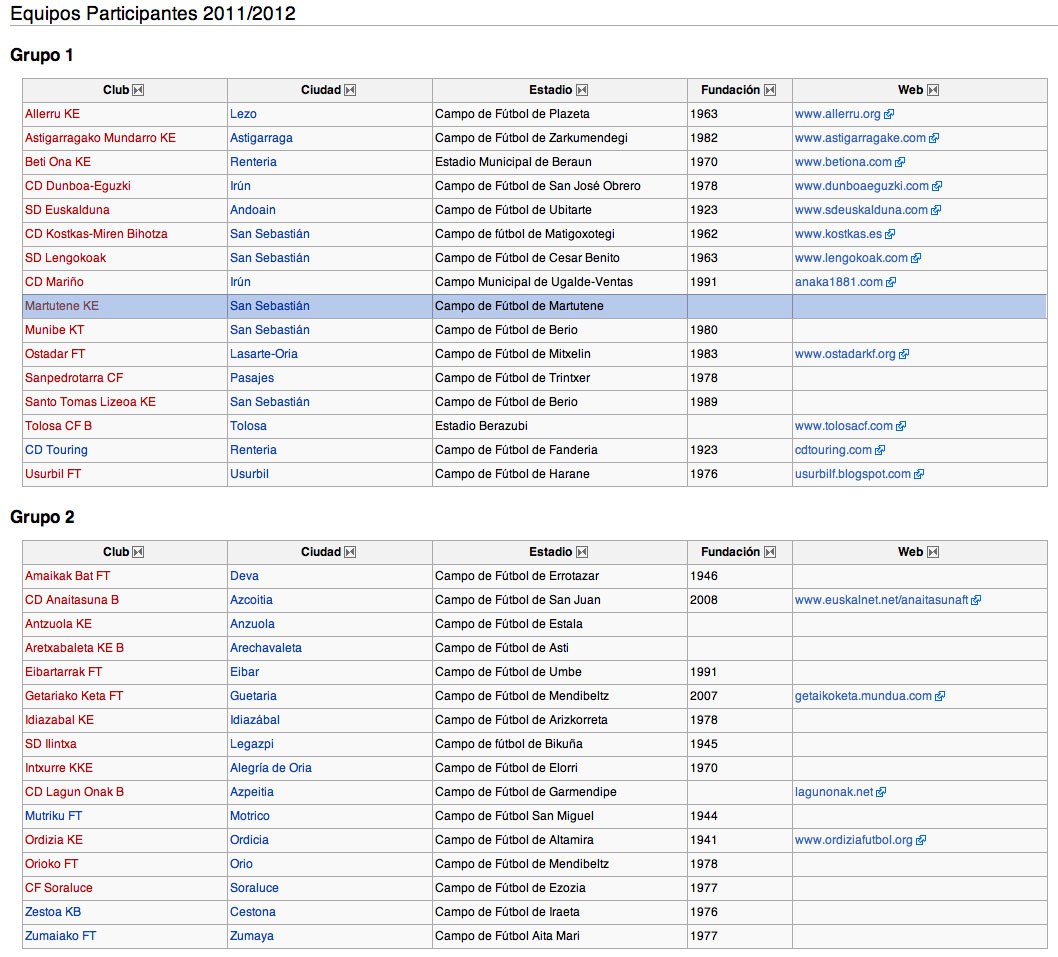Visit www.ordiziafutbol.org website link
1058x957 pixels.
pos(853,840)
